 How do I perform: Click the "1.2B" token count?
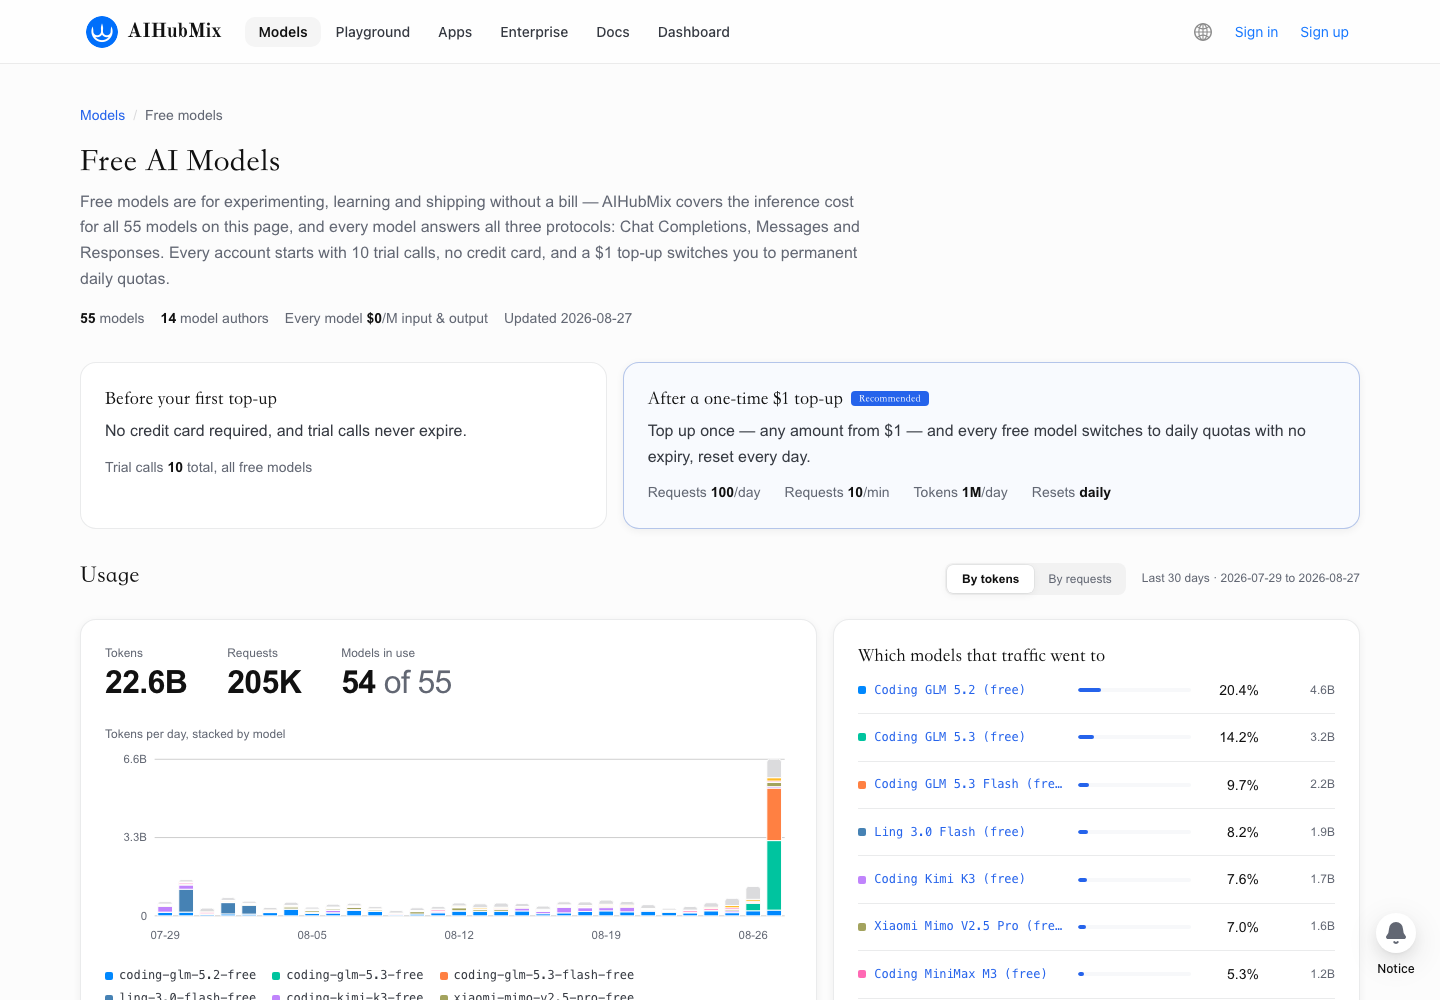[x=1322, y=974]
